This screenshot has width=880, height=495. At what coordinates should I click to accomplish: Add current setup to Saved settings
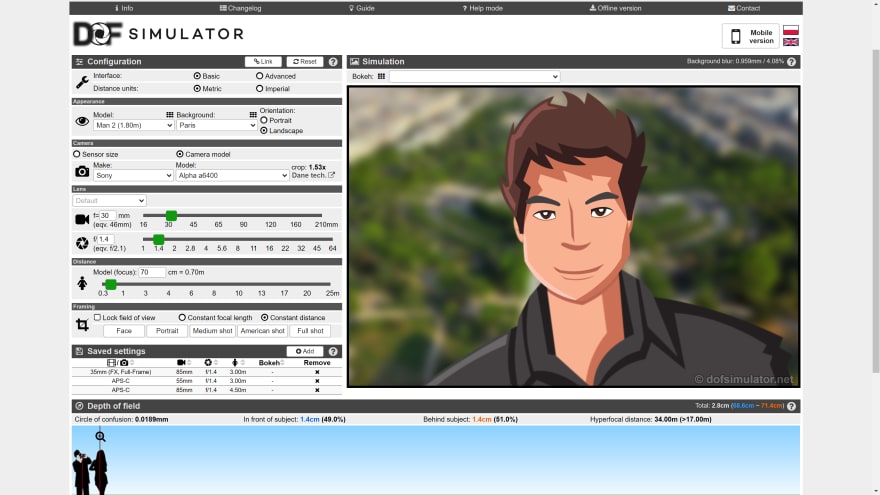[x=305, y=351]
